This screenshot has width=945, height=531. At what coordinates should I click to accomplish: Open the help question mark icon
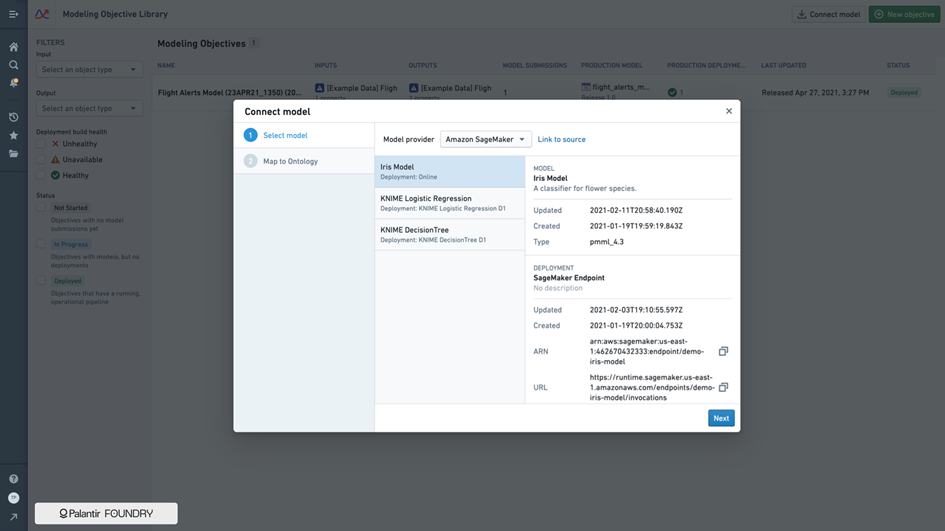13,479
